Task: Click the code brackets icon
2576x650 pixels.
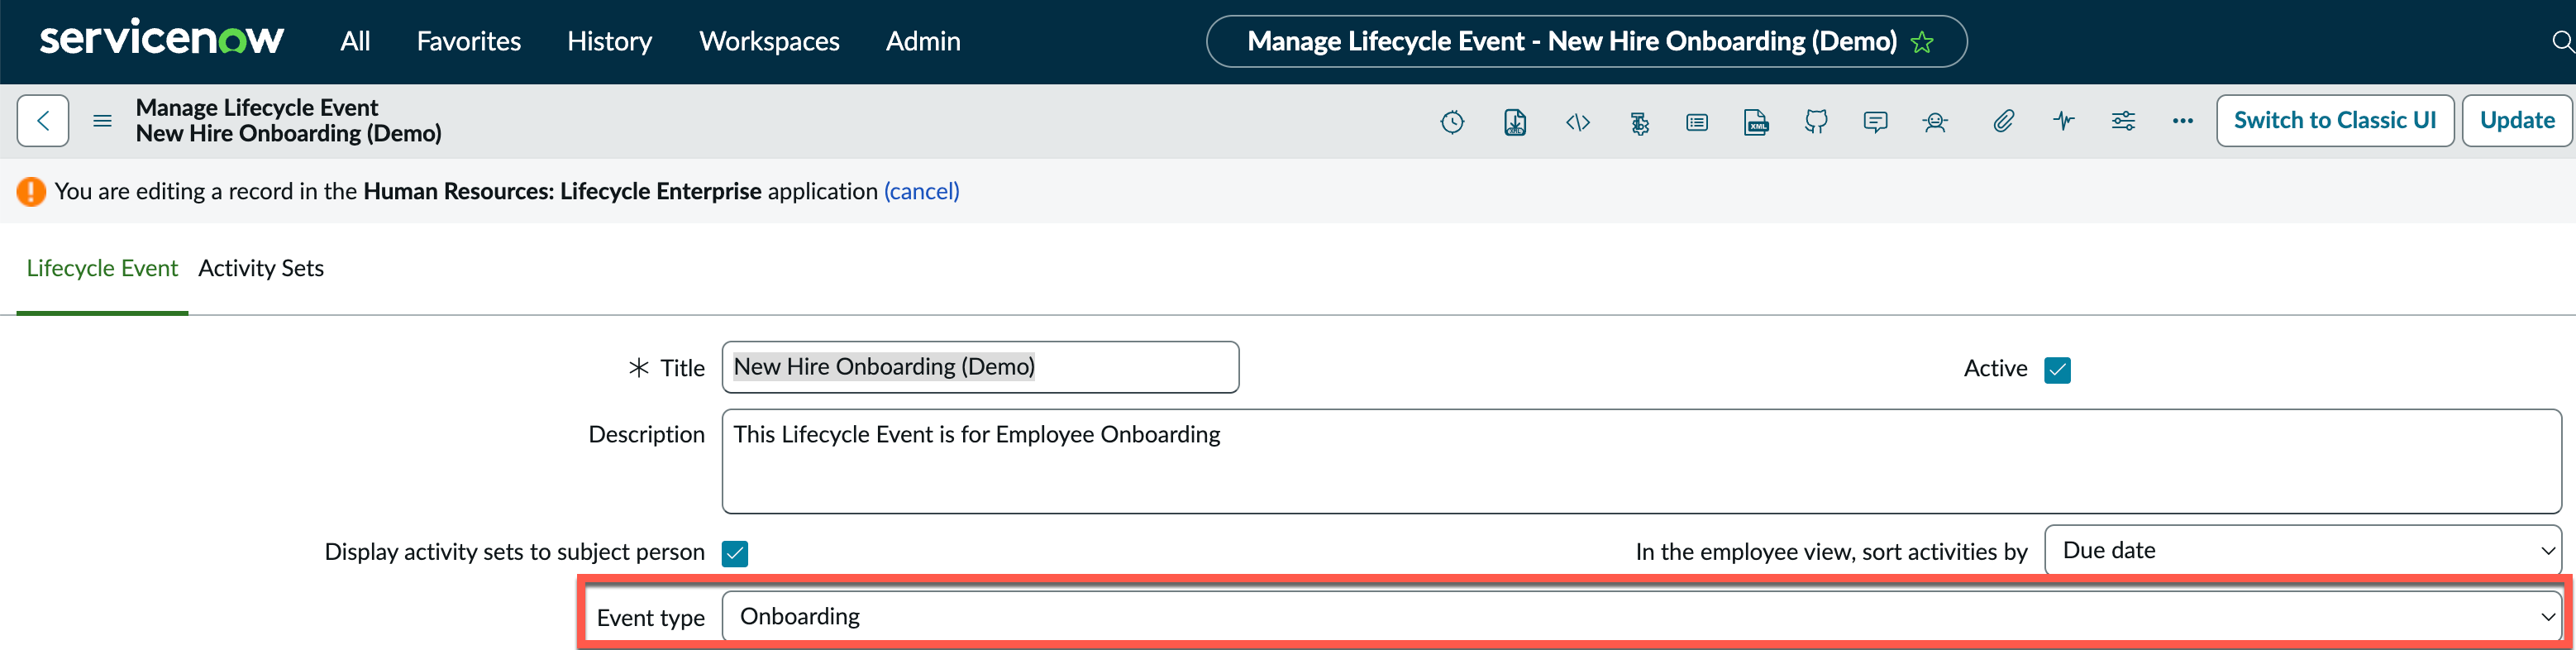Action: coord(1578,122)
